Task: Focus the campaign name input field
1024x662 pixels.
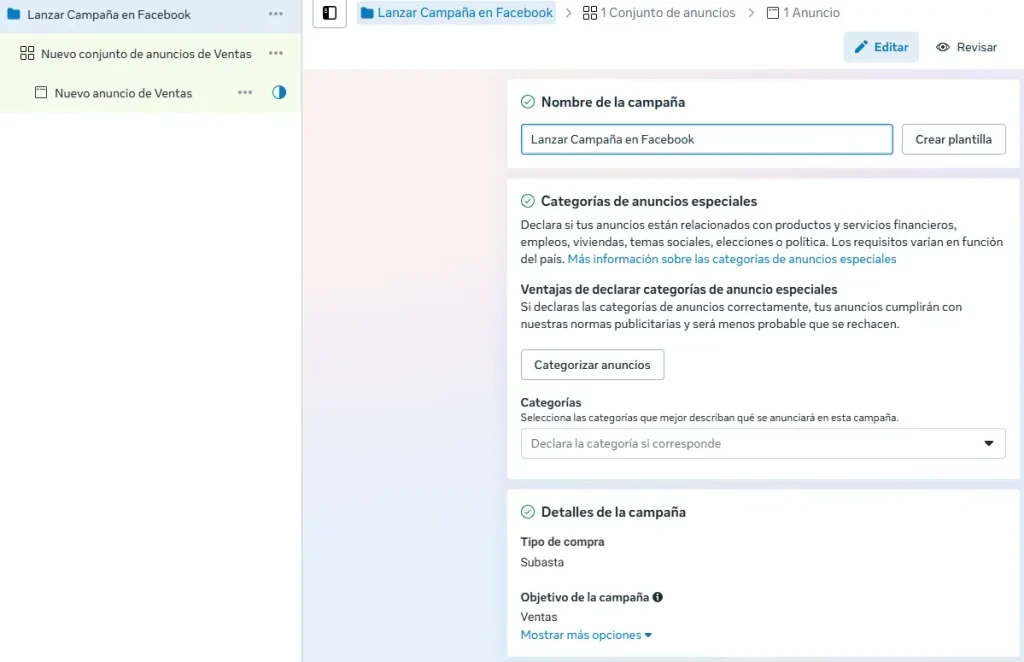Action: pos(707,139)
